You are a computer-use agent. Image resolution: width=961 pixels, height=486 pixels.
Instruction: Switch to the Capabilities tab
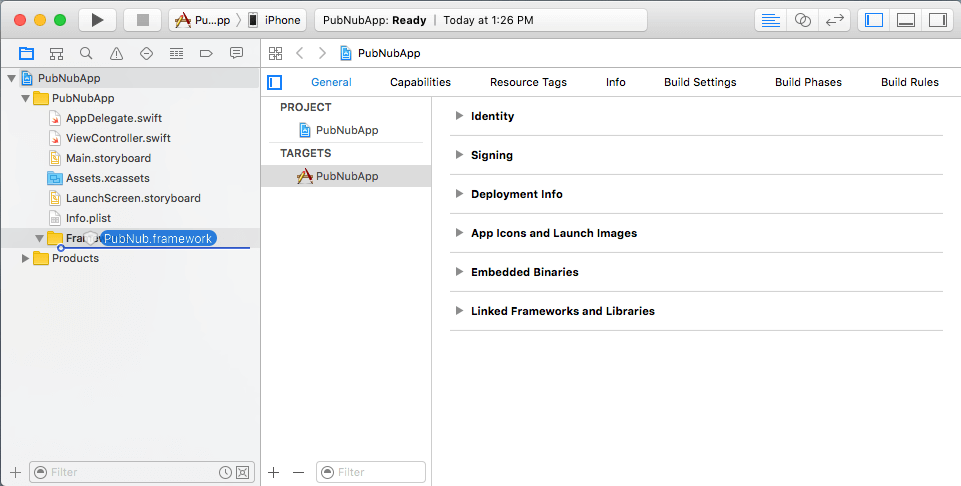click(420, 82)
